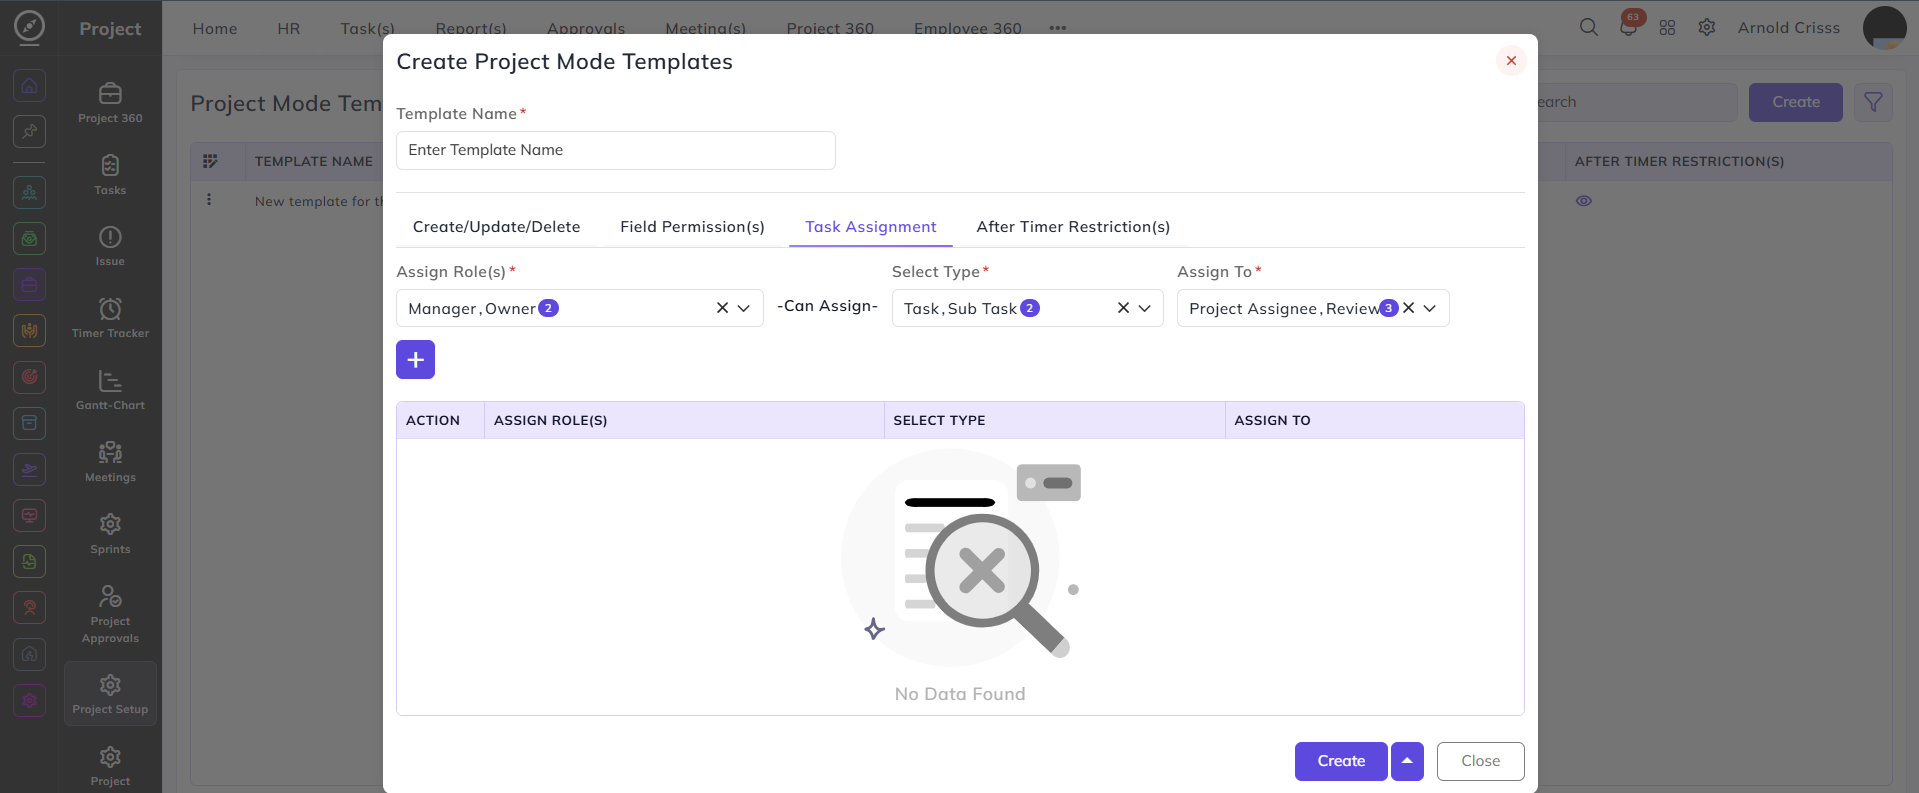View after timer restriction eye icon
The height and width of the screenshot is (793, 1919).
1584,201
